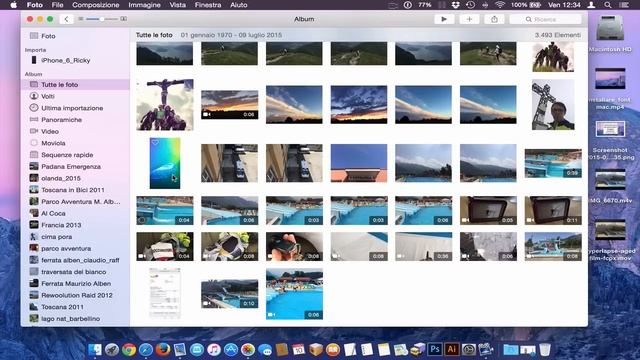The image size is (640, 360).
Task: Open iTunes from the Dock
Action: click(x=213, y=349)
